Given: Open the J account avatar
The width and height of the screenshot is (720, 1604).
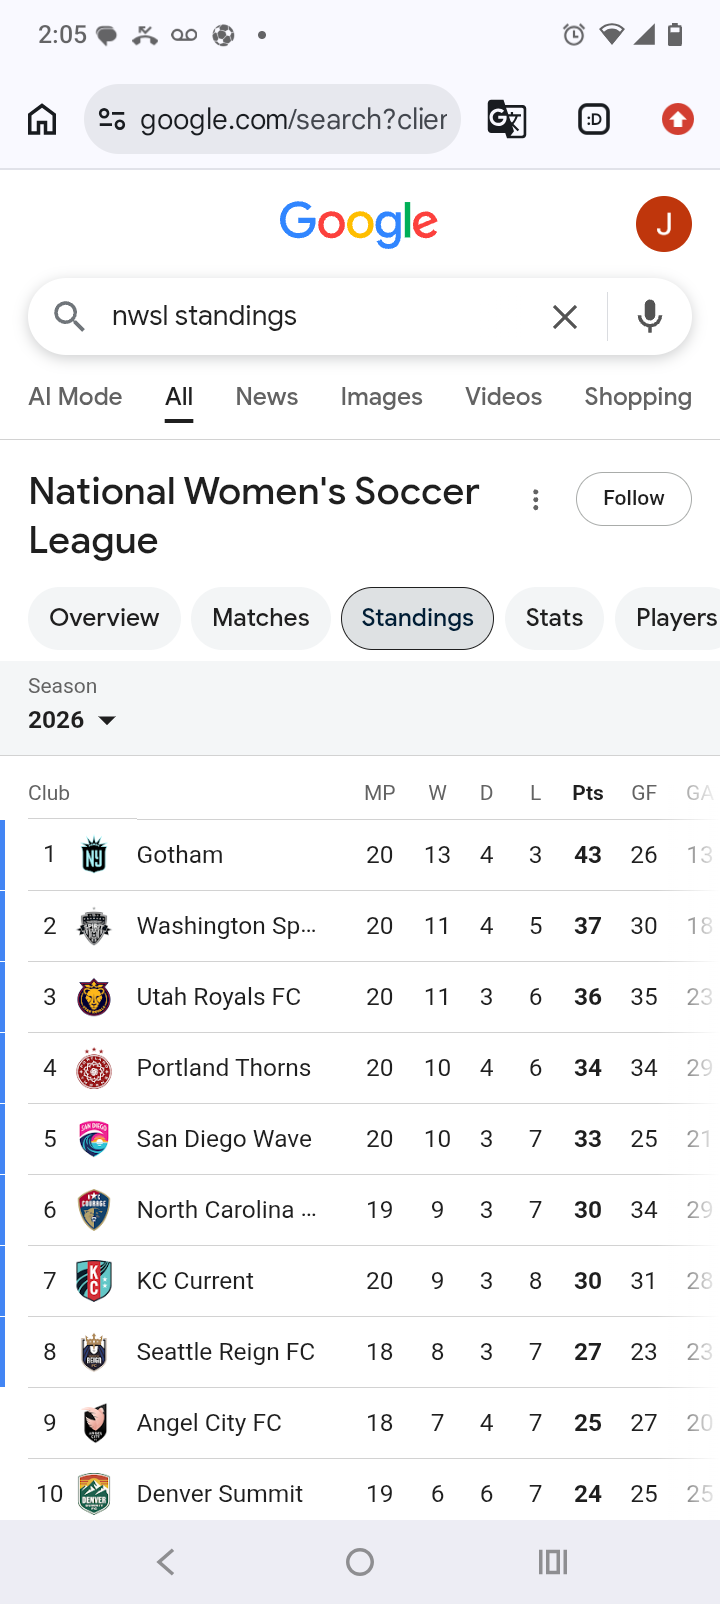Looking at the screenshot, I should point(664,224).
